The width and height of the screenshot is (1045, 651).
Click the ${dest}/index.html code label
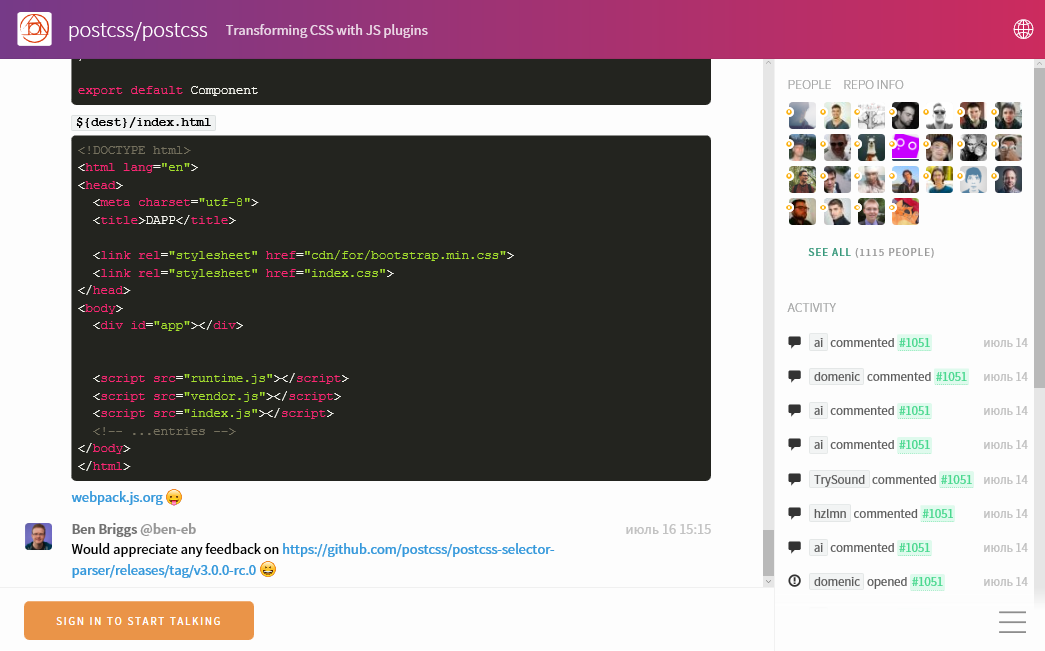point(143,122)
